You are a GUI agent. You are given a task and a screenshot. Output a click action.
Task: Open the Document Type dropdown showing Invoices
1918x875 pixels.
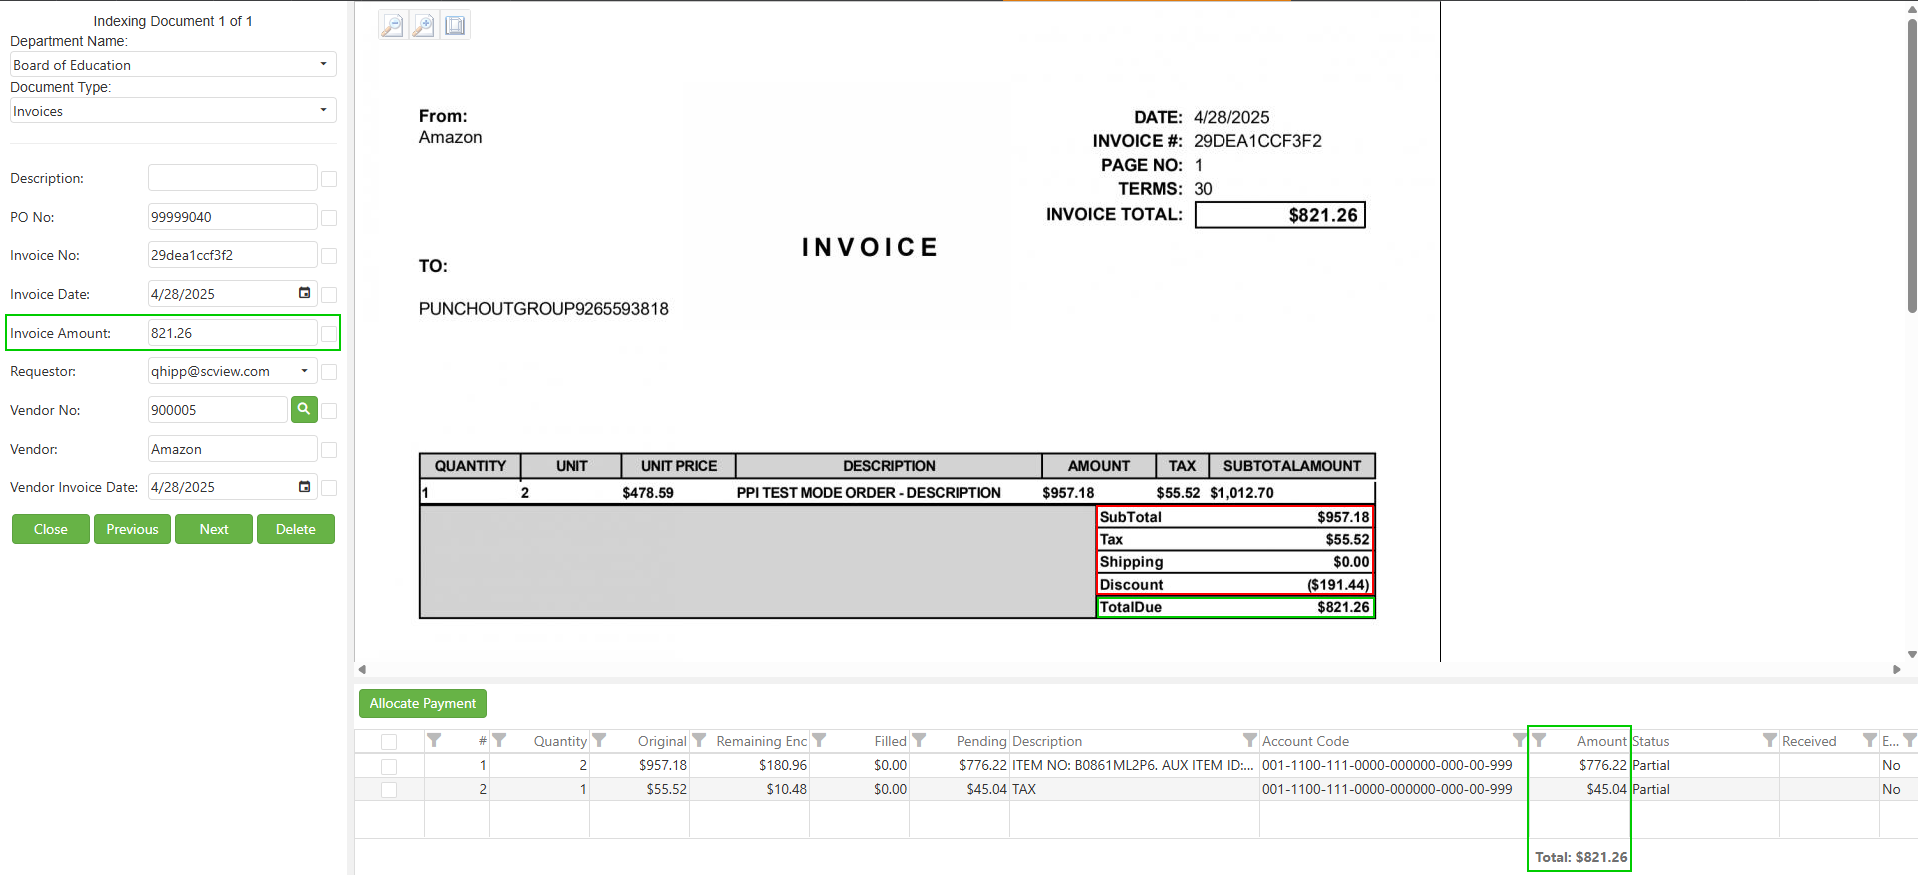click(x=173, y=110)
